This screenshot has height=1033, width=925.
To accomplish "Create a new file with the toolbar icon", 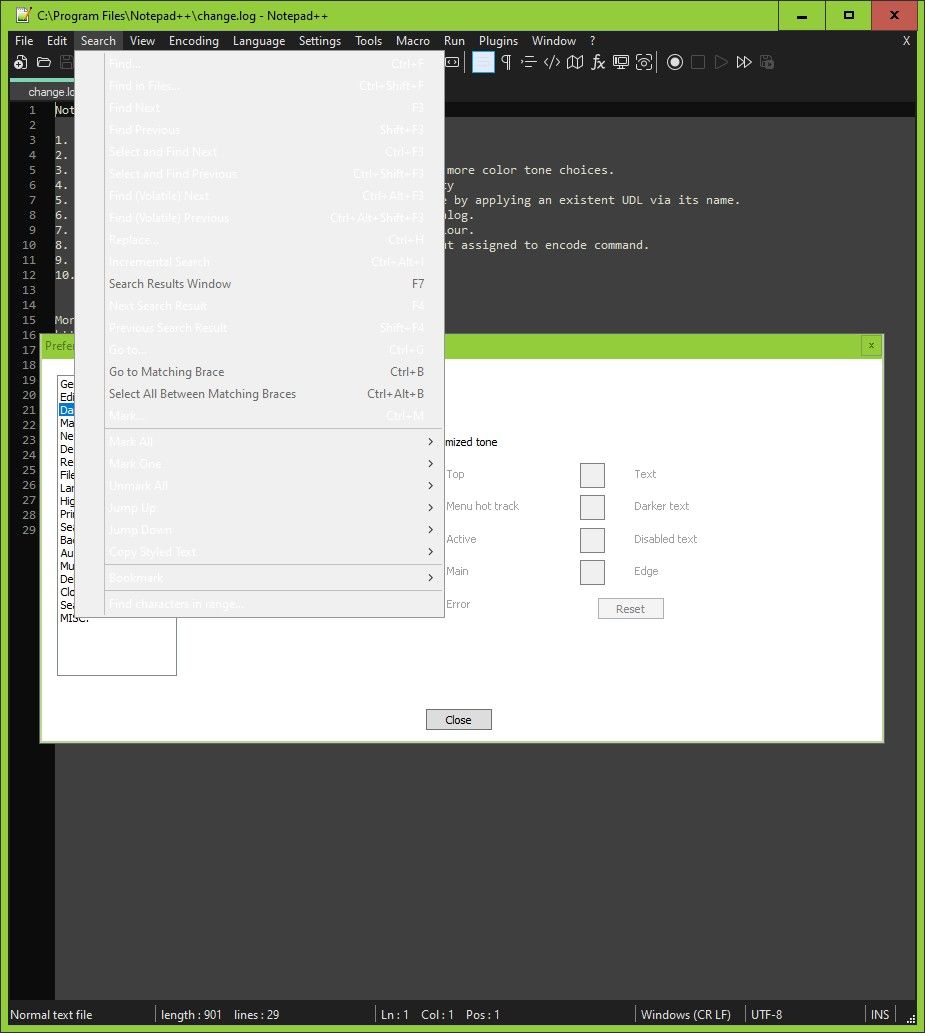I will click(20, 62).
